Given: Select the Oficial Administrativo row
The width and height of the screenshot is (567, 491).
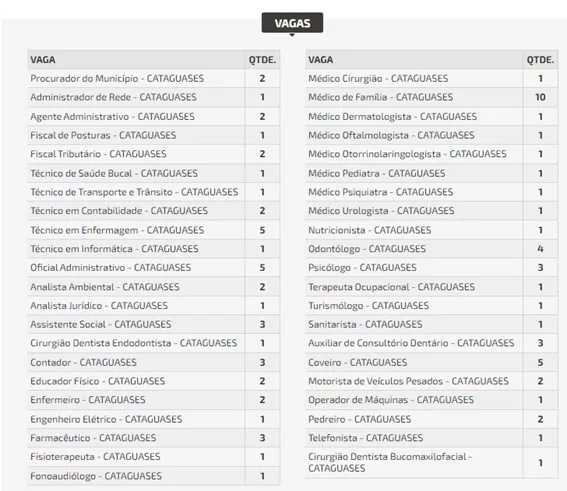Looking at the screenshot, I should 154,268.
